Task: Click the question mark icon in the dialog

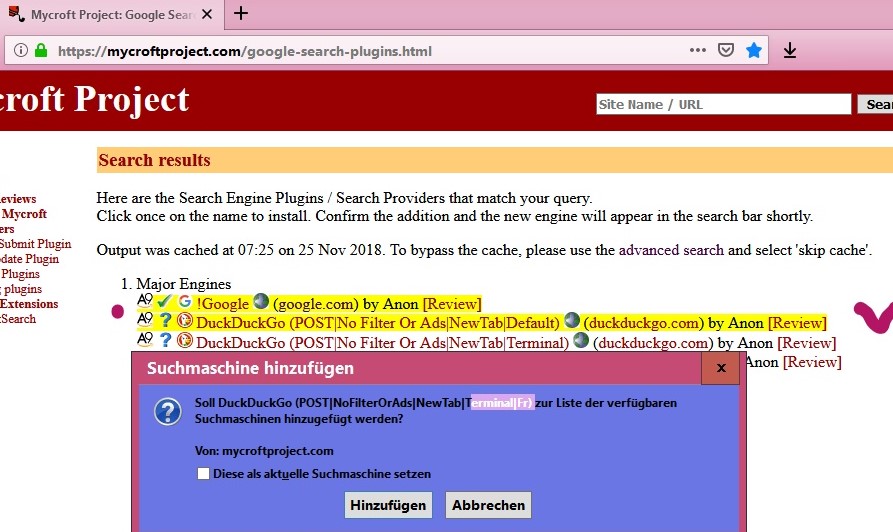Action: coord(167,412)
